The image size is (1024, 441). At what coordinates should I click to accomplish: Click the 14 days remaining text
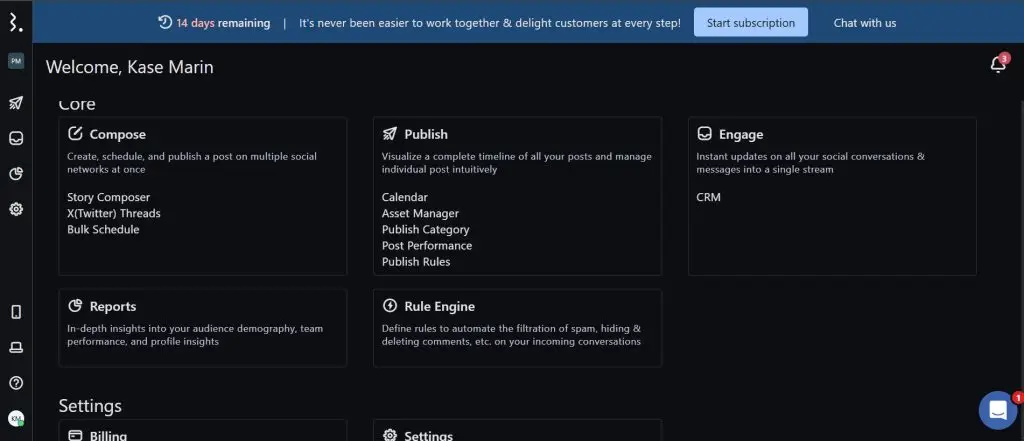[x=223, y=23]
